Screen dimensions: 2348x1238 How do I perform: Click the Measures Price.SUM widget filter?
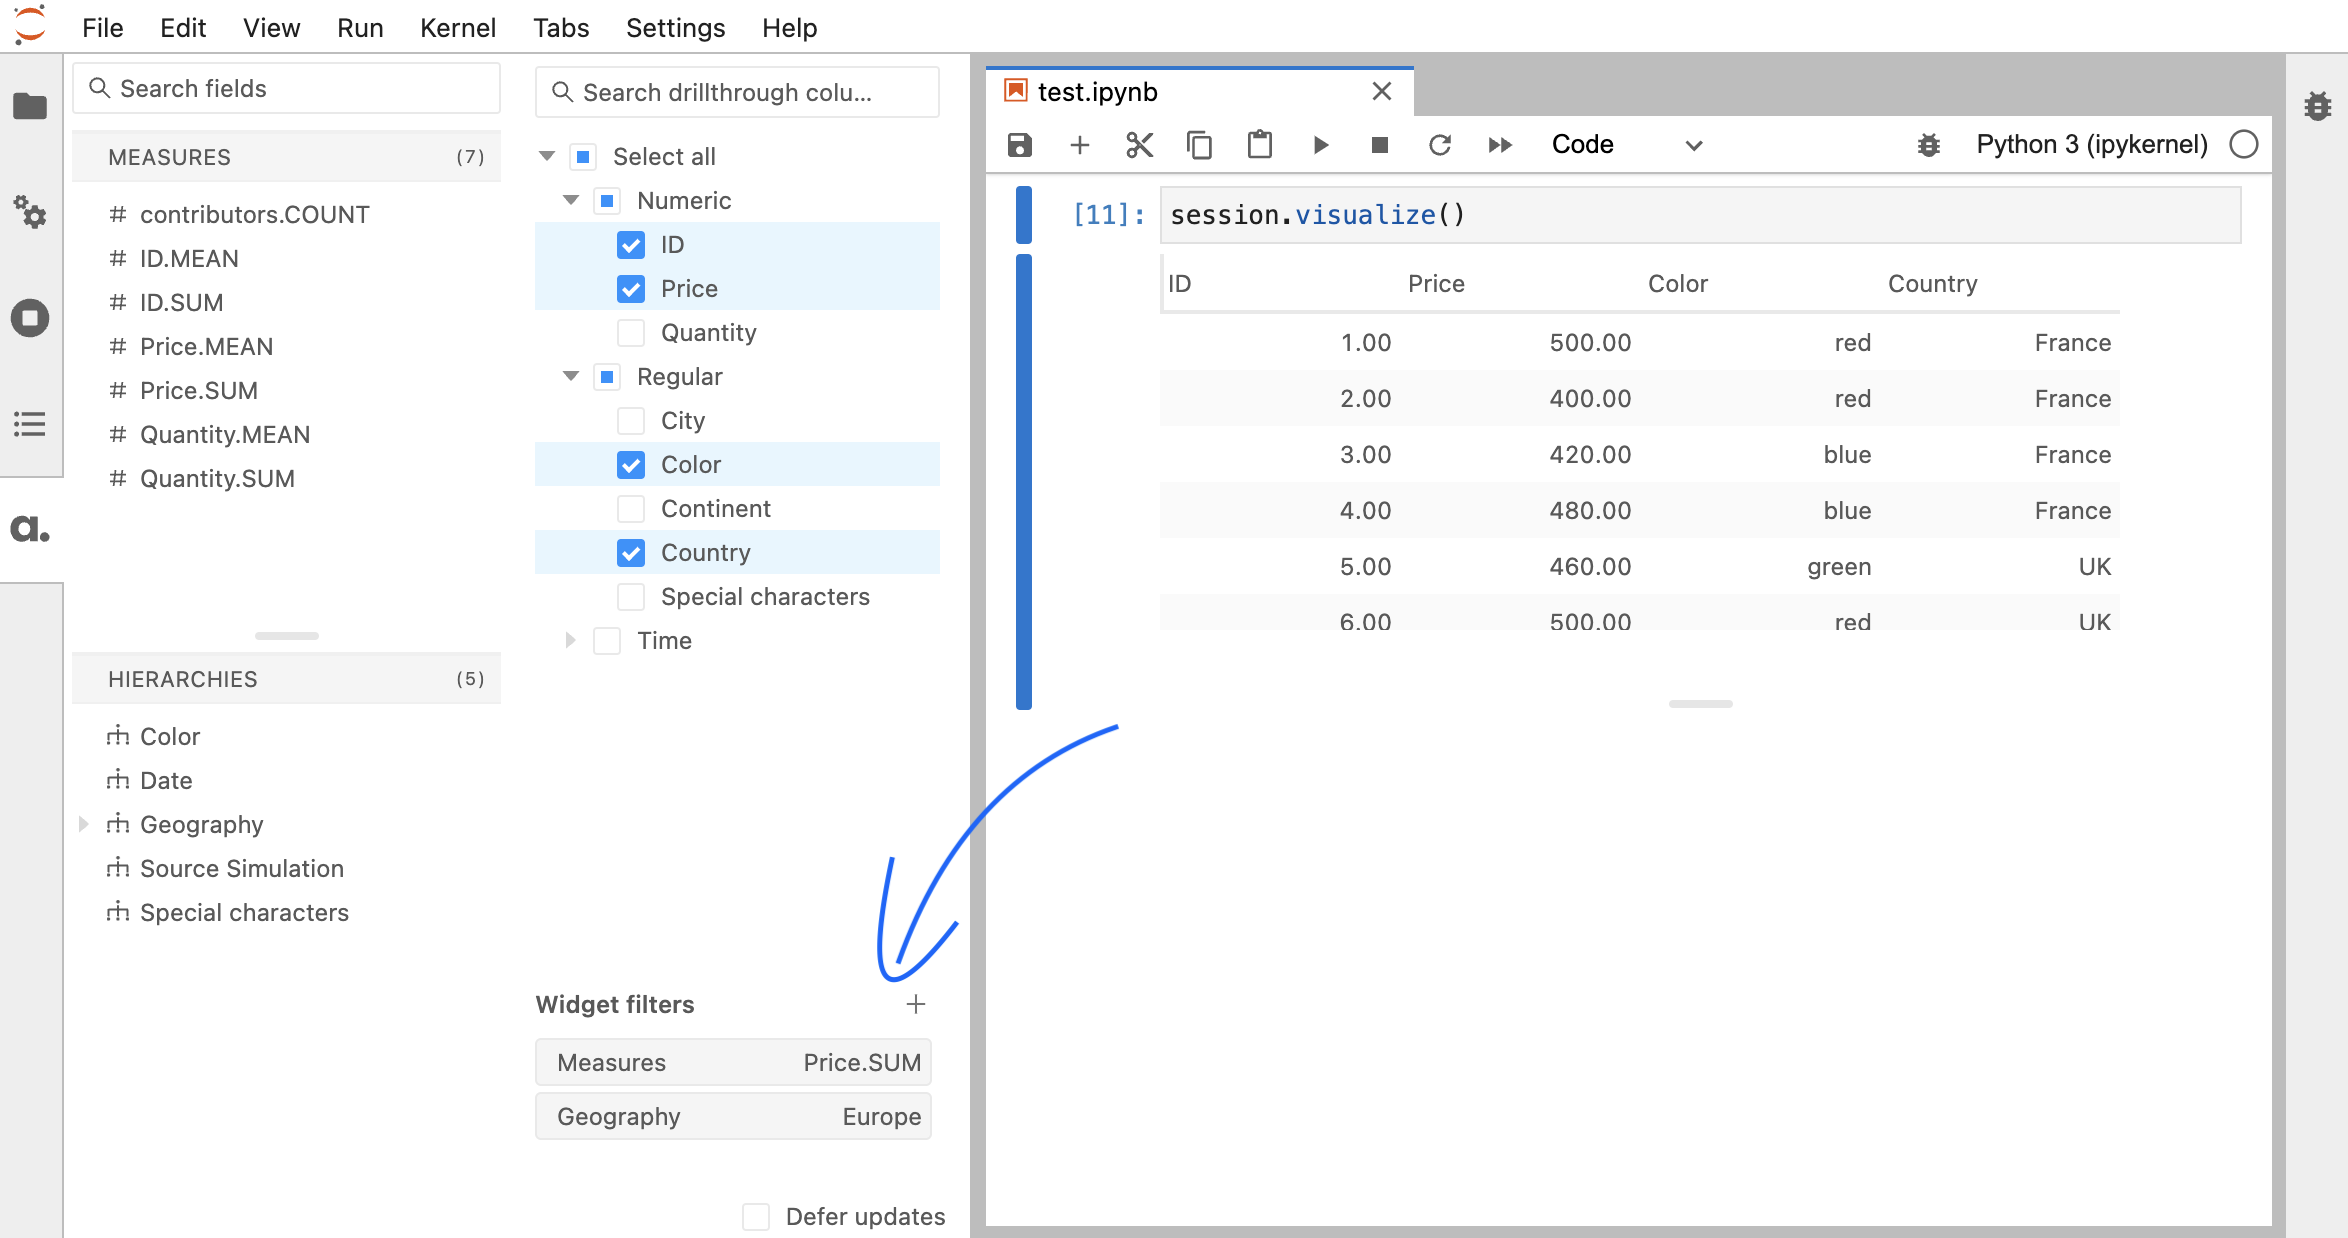pyautogui.click(x=733, y=1063)
